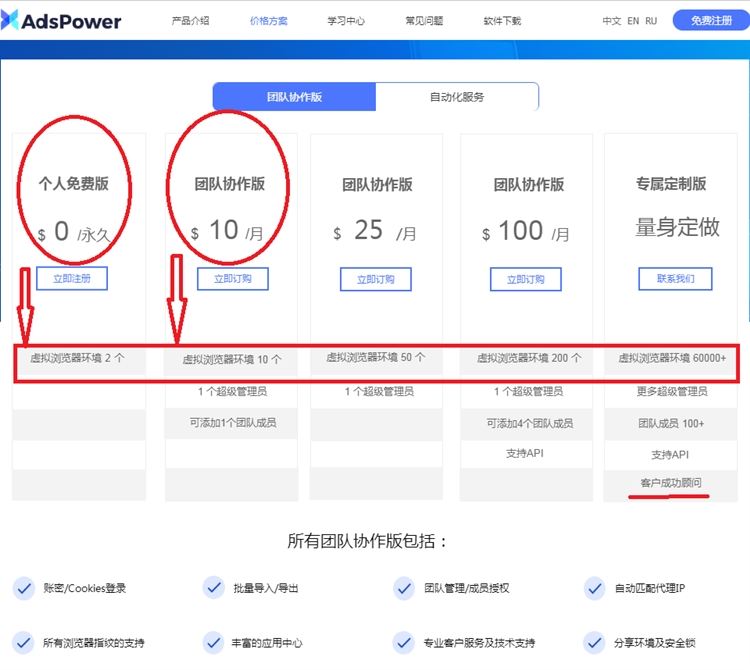Screen dimensions: 750x670
Task: Switch language to EN
Action: pos(633,21)
